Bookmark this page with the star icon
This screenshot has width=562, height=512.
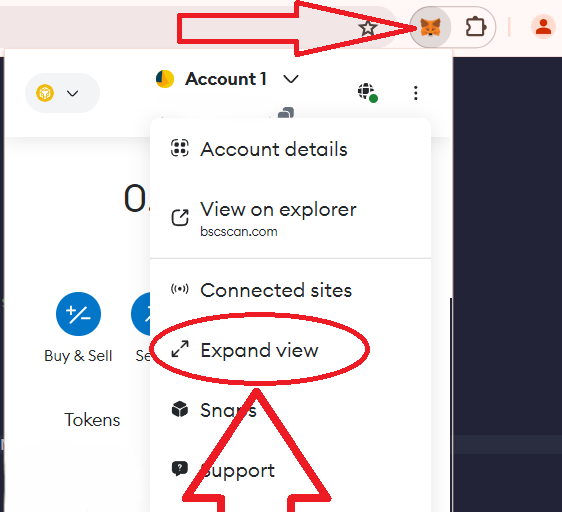(368, 28)
